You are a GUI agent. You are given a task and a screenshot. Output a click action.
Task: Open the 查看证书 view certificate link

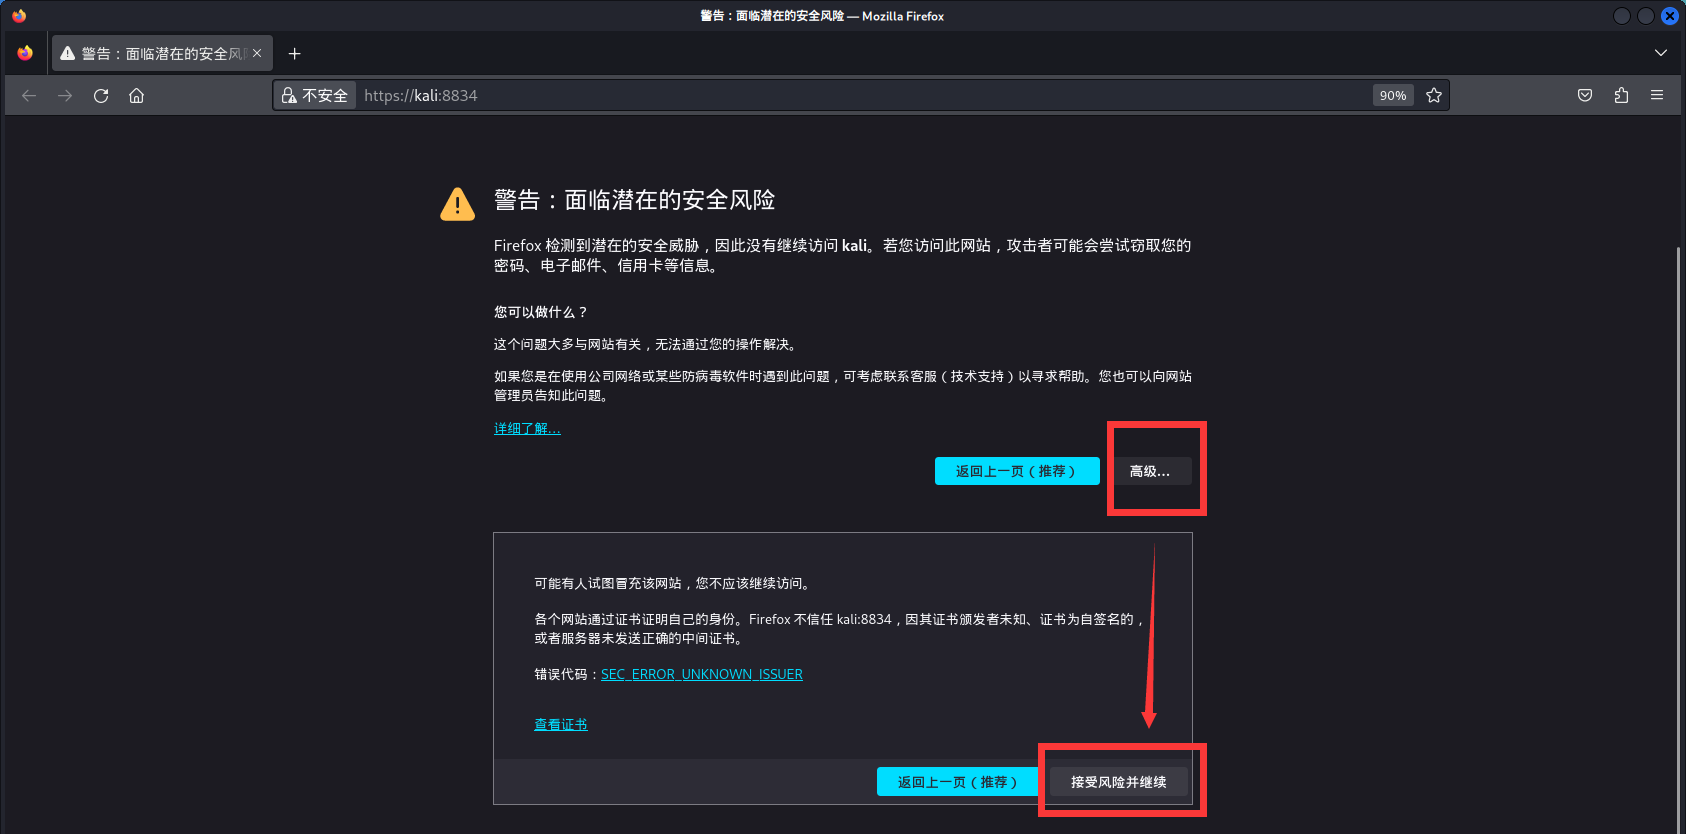(561, 725)
